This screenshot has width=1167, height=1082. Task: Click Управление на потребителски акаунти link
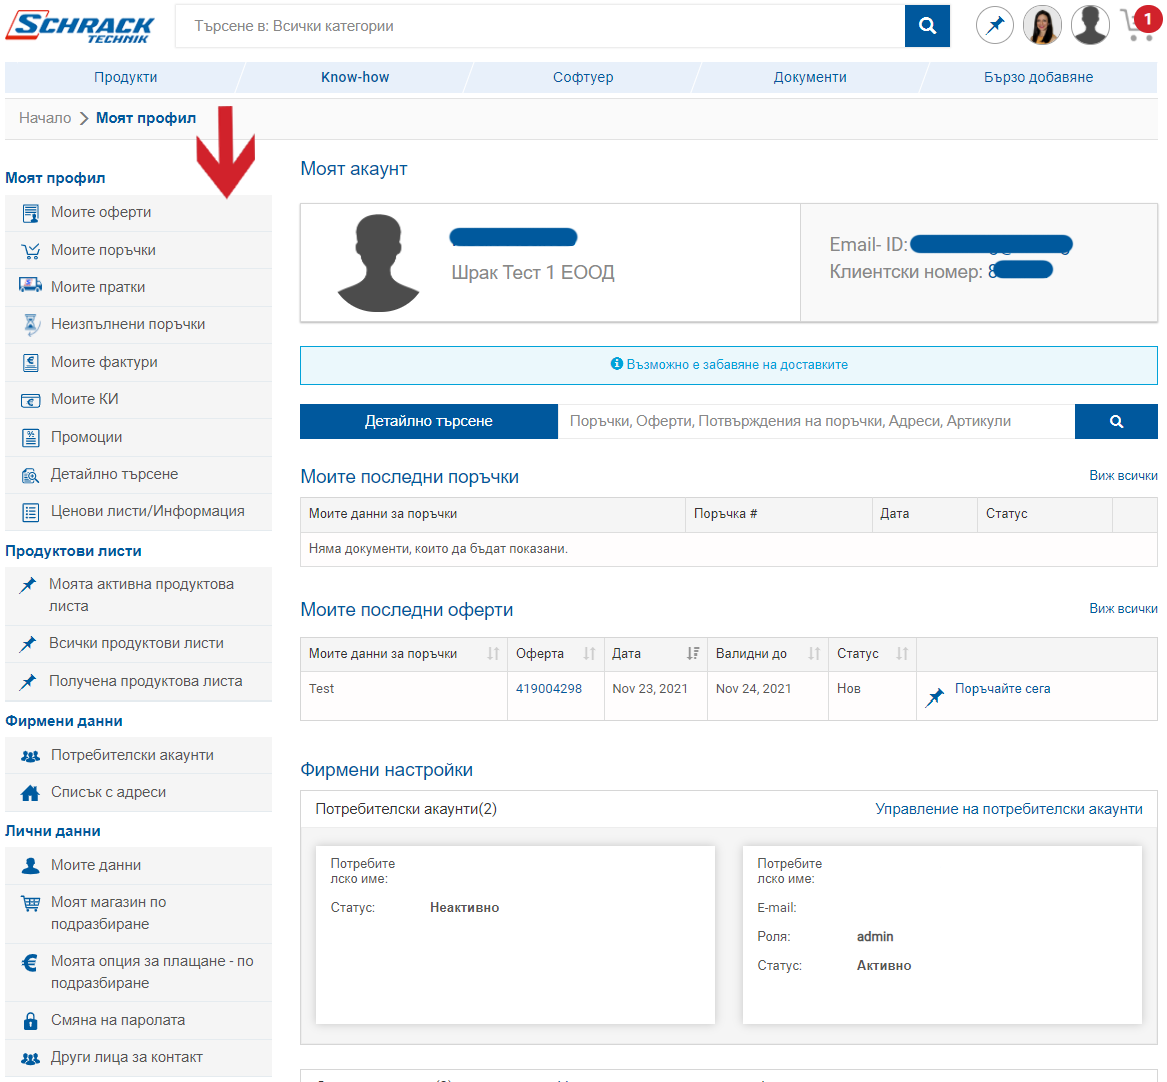[x=1008, y=809]
